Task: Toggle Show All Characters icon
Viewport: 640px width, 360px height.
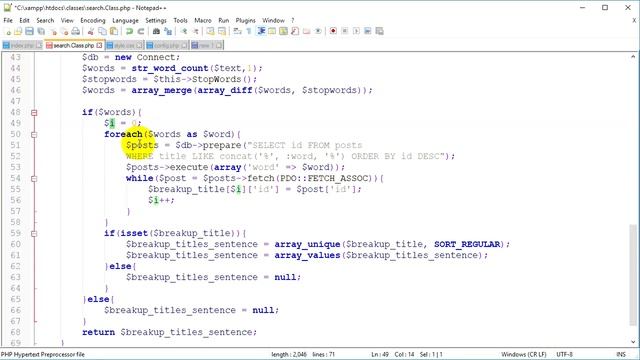Action: tap(249, 31)
